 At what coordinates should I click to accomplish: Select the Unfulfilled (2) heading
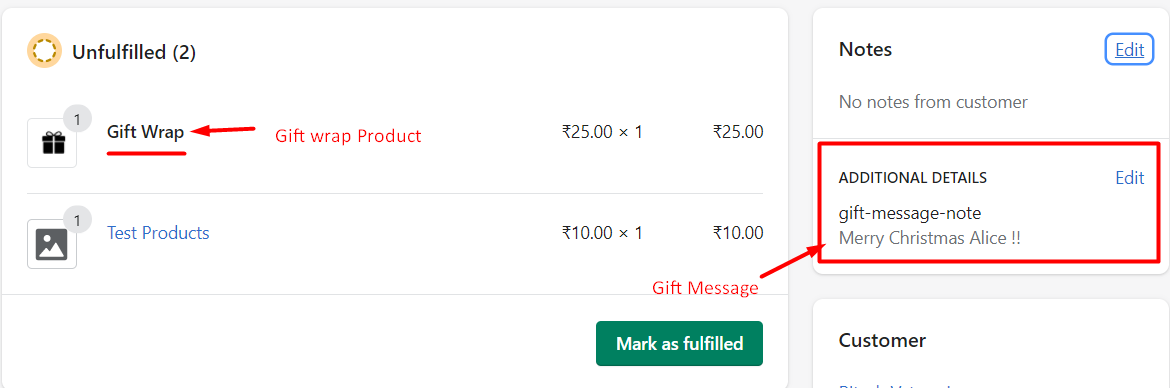134,52
